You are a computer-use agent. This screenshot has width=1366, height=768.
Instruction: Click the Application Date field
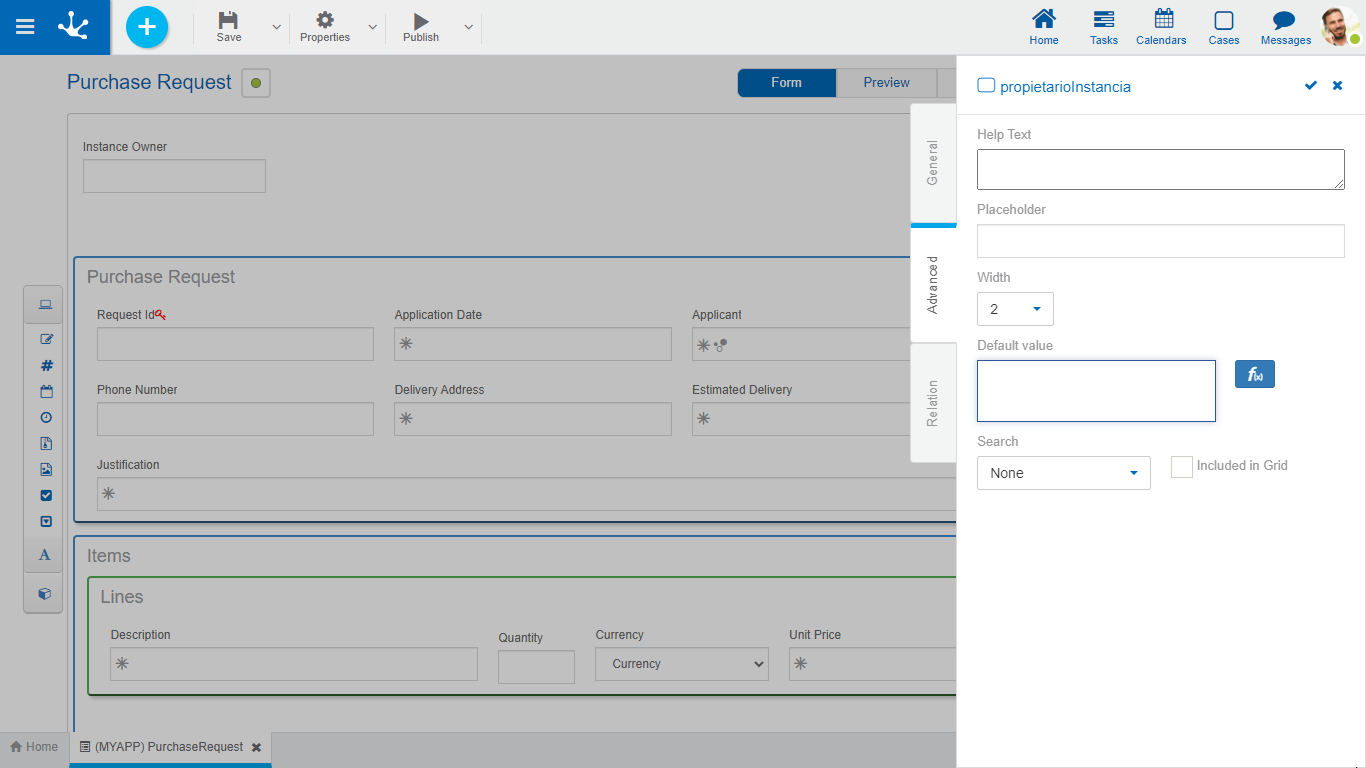(x=533, y=344)
